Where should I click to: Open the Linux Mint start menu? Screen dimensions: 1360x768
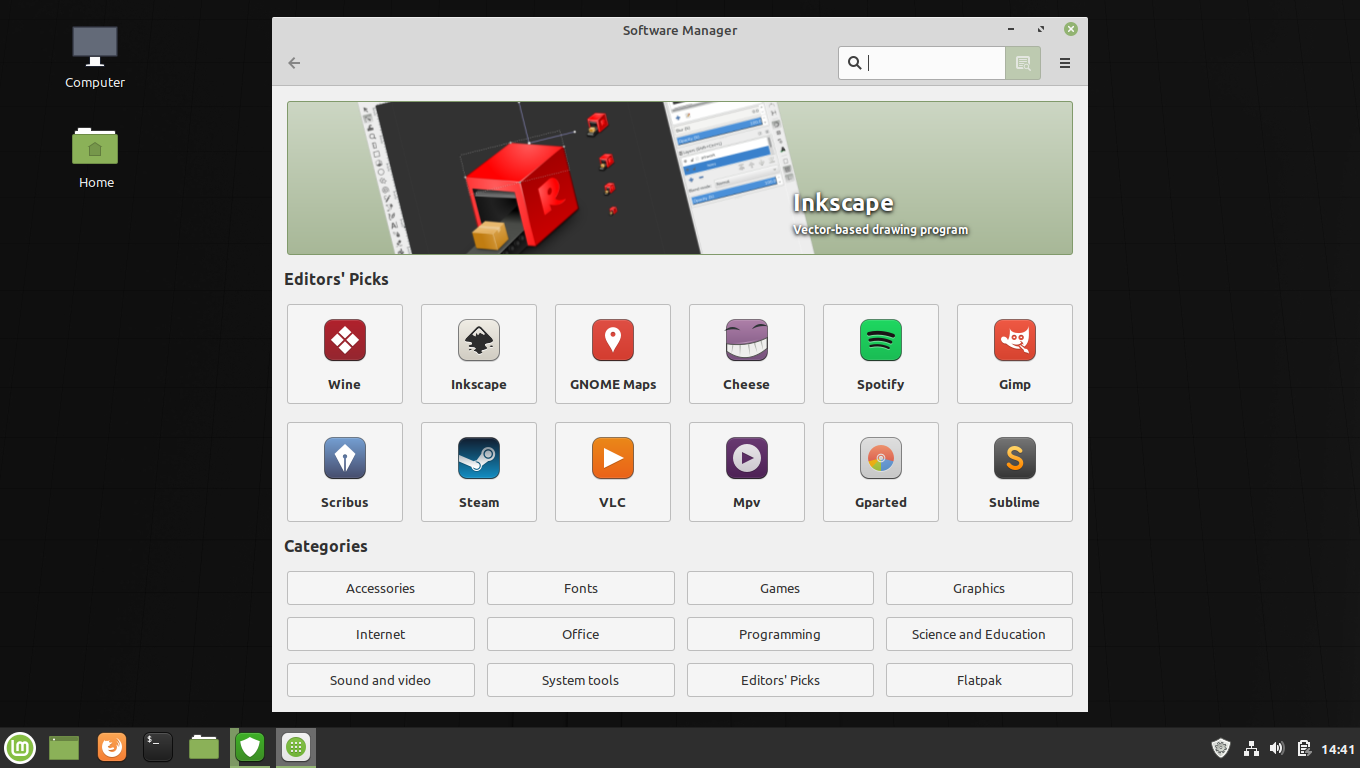coord(20,747)
